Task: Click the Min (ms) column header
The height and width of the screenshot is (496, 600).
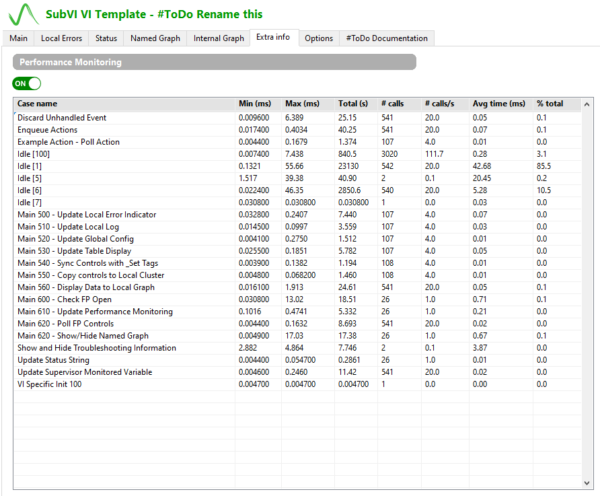Action: click(257, 103)
